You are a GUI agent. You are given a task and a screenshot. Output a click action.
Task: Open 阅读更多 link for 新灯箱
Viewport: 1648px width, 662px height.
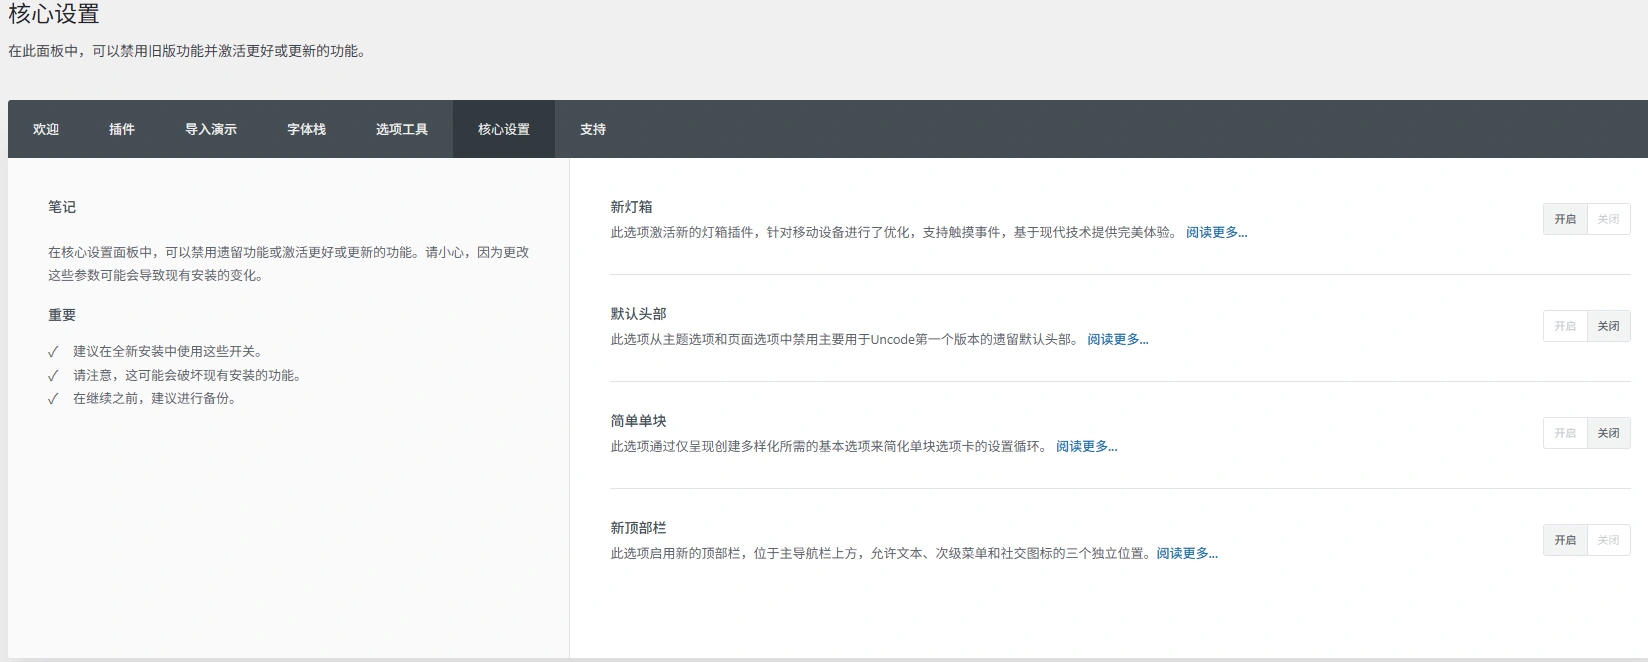1216,232
